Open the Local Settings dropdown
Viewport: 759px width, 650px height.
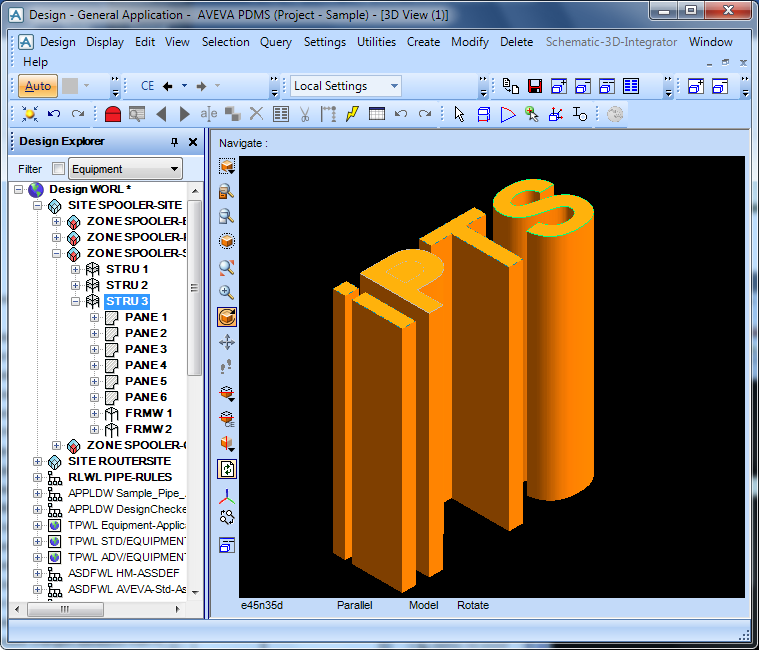point(346,86)
